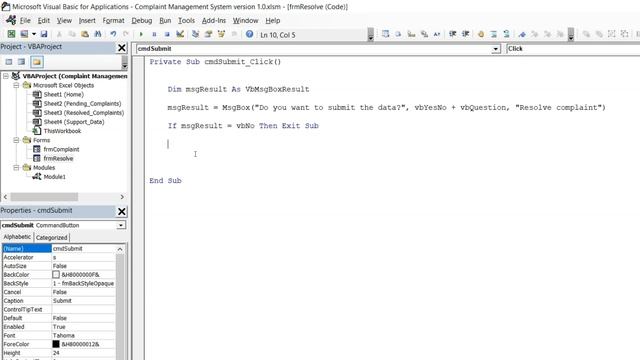Image resolution: width=640 pixels, height=360 pixels.
Task: Click the View Microsoft Excel toolbar icon
Action: tap(11, 34)
